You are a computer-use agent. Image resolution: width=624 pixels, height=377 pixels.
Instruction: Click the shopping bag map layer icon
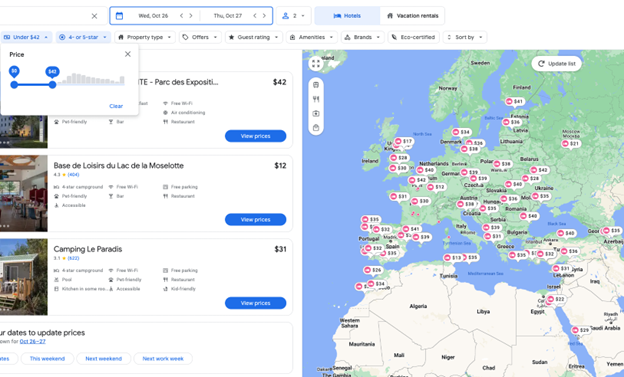[316, 128]
